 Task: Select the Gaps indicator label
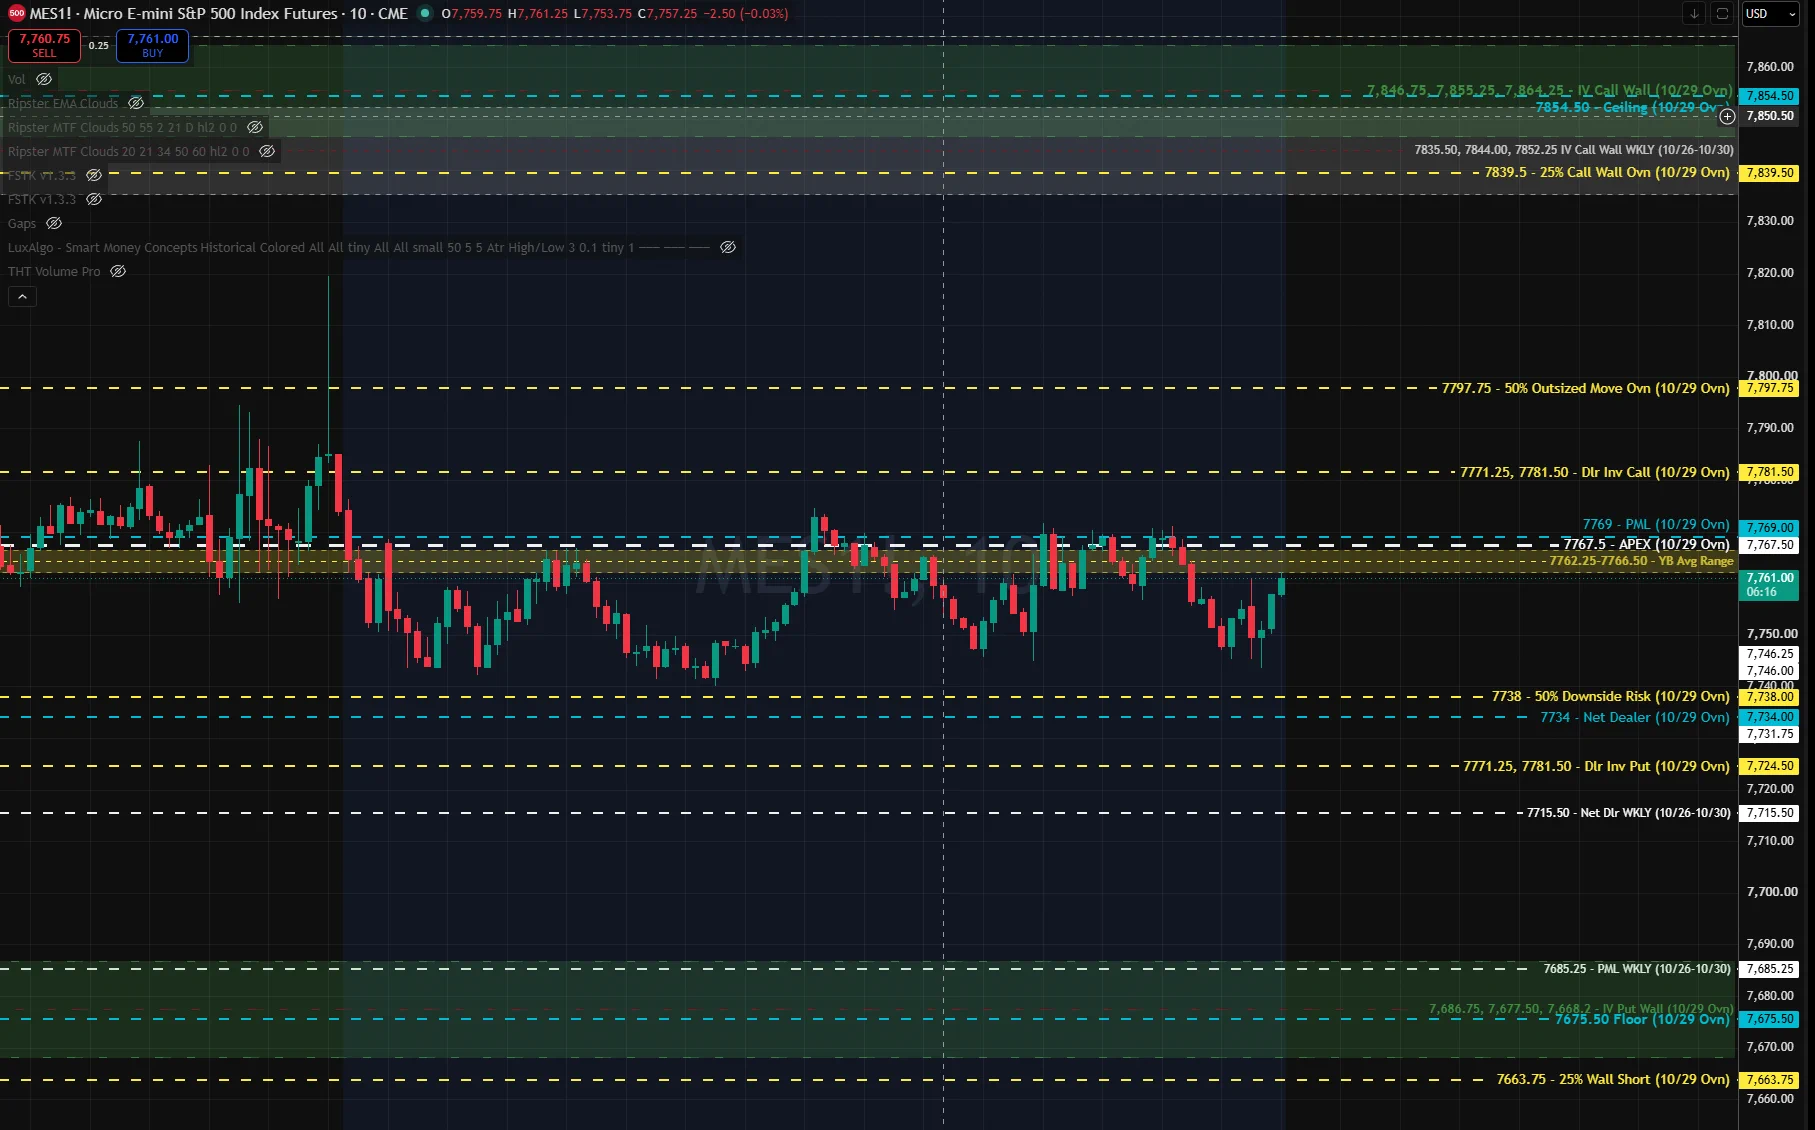22,223
